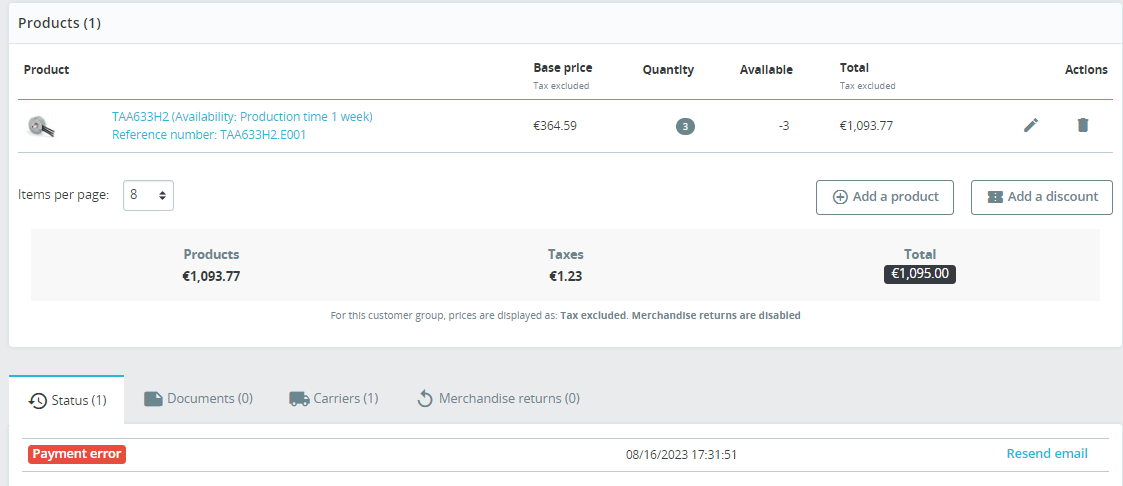Viewport: 1123px width, 486px height.
Task: Click the document icon on Documents tab
Action: pyautogui.click(x=153, y=399)
